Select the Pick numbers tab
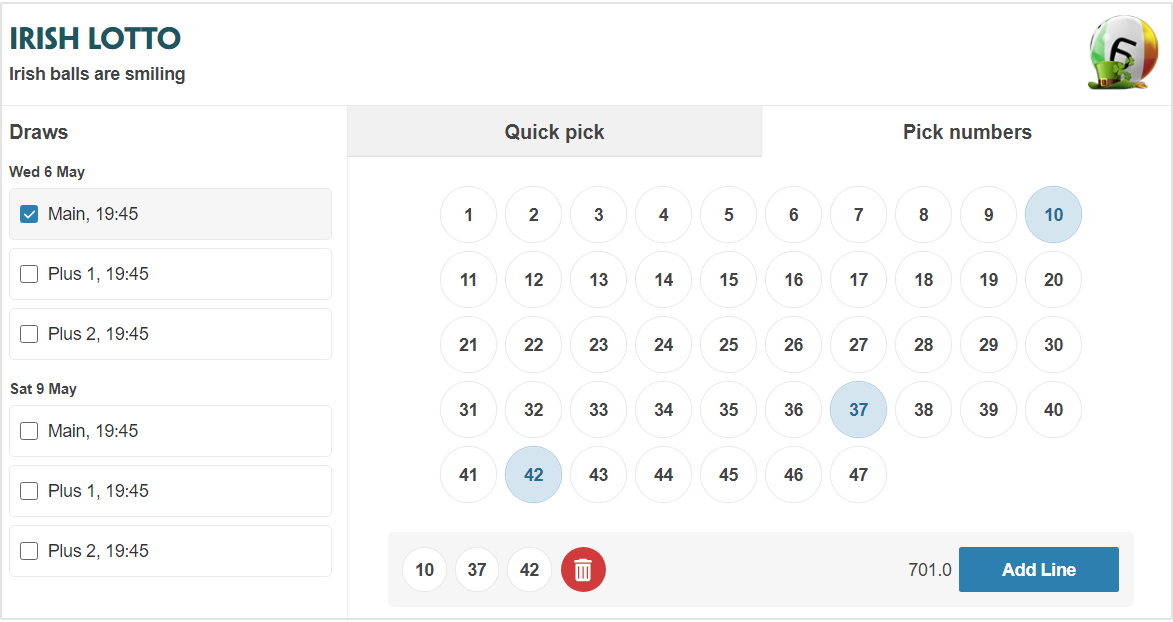 (967, 131)
